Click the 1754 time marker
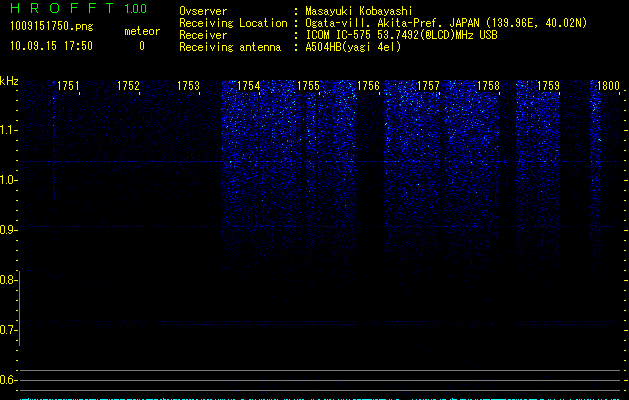 (248, 86)
